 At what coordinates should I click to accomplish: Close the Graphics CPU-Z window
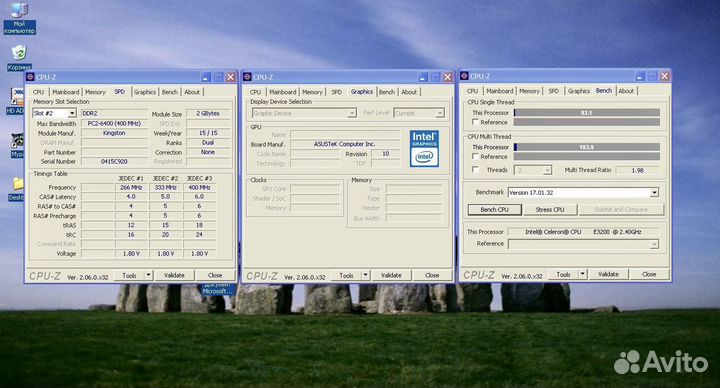(x=447, y=77)
